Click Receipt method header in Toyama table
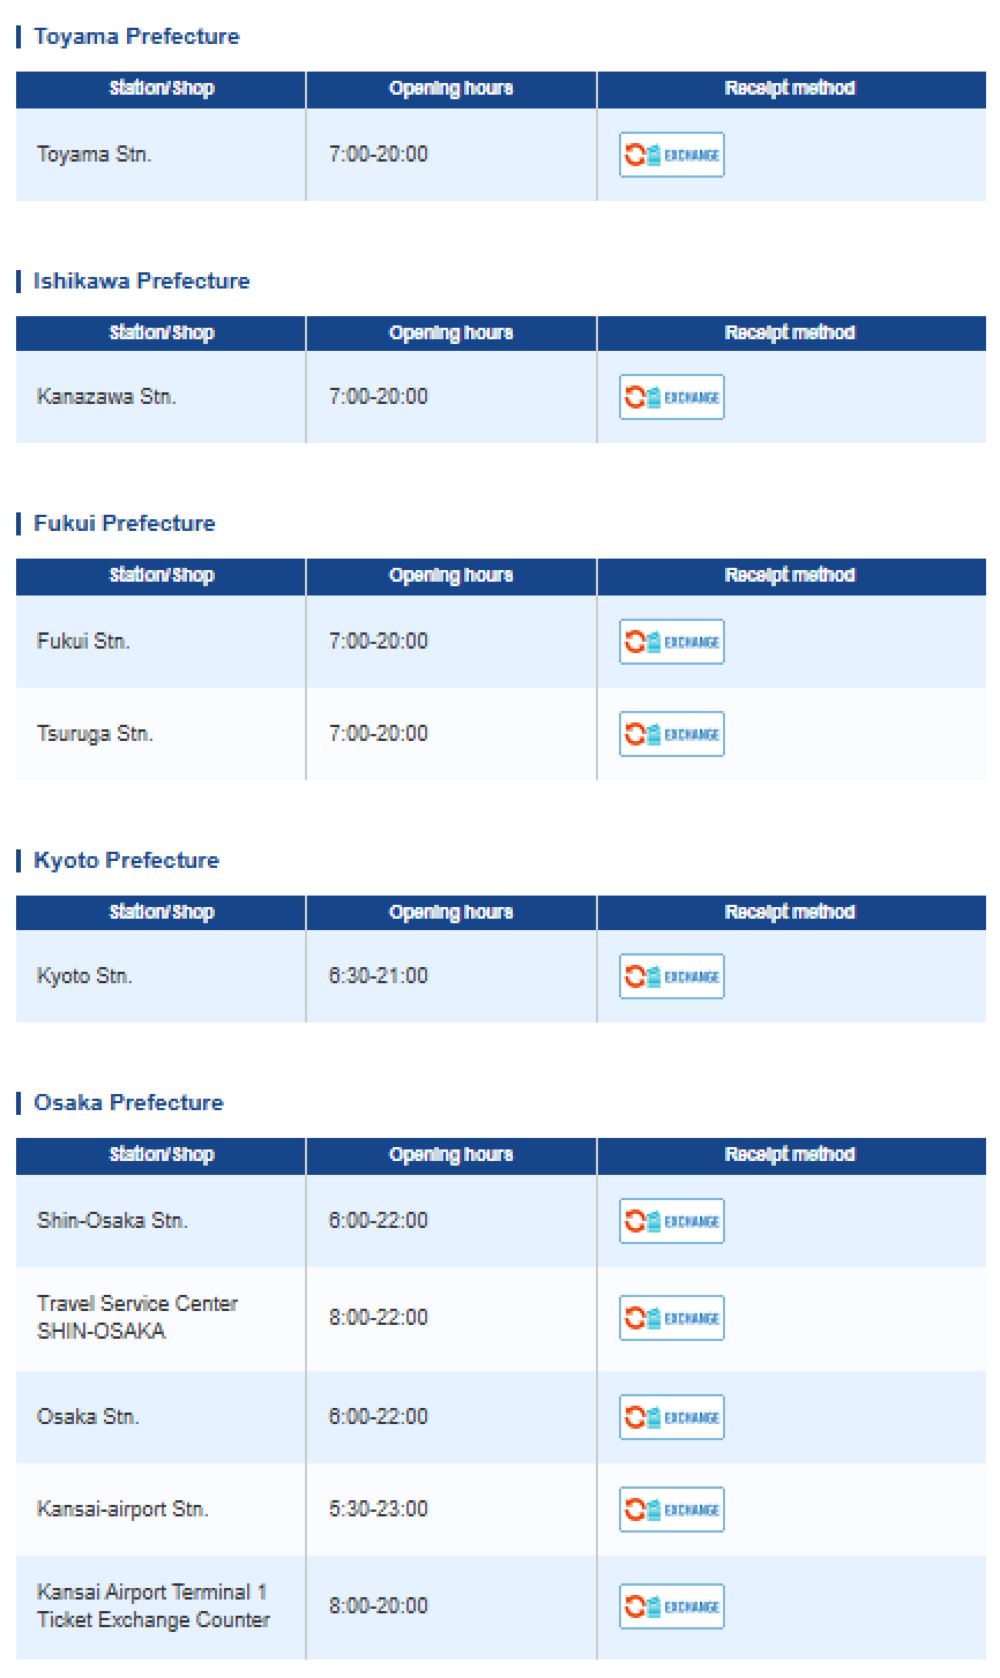The image size is (1000, 1678). (x=789, y=88)
